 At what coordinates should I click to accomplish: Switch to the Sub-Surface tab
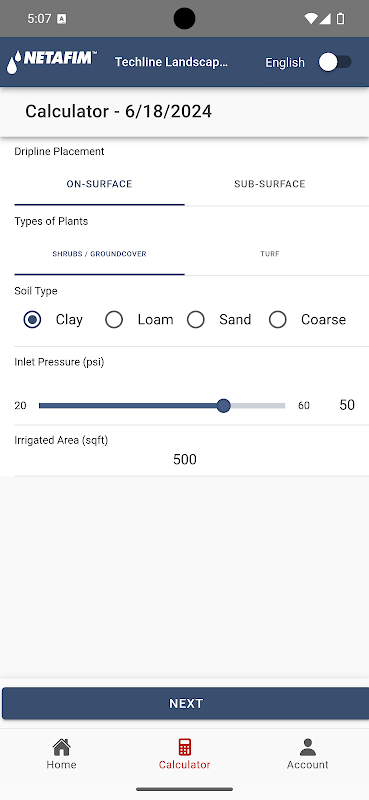click(269, 184)
